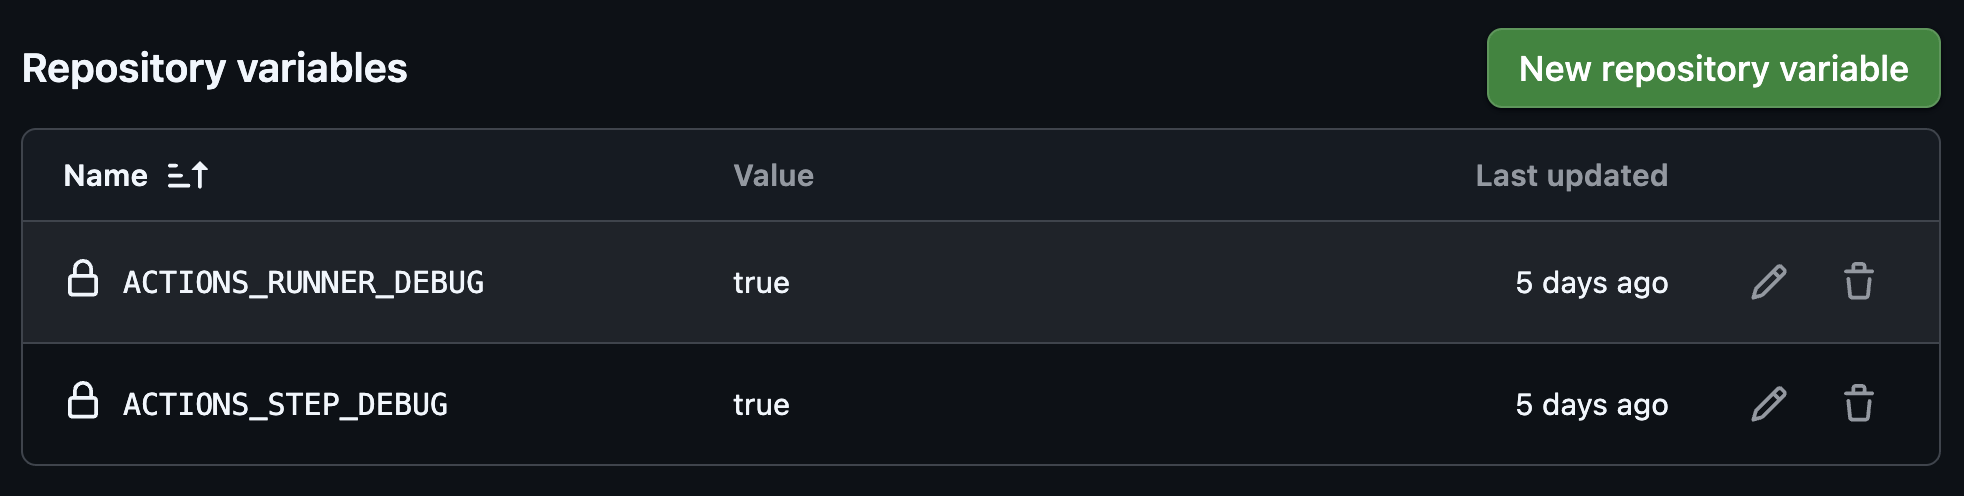Click the ACTIONS_STEP_DEBUG "5 days ago" timestamp
The width and height of the screenshot is (1964, 496).
point(1591,405)
